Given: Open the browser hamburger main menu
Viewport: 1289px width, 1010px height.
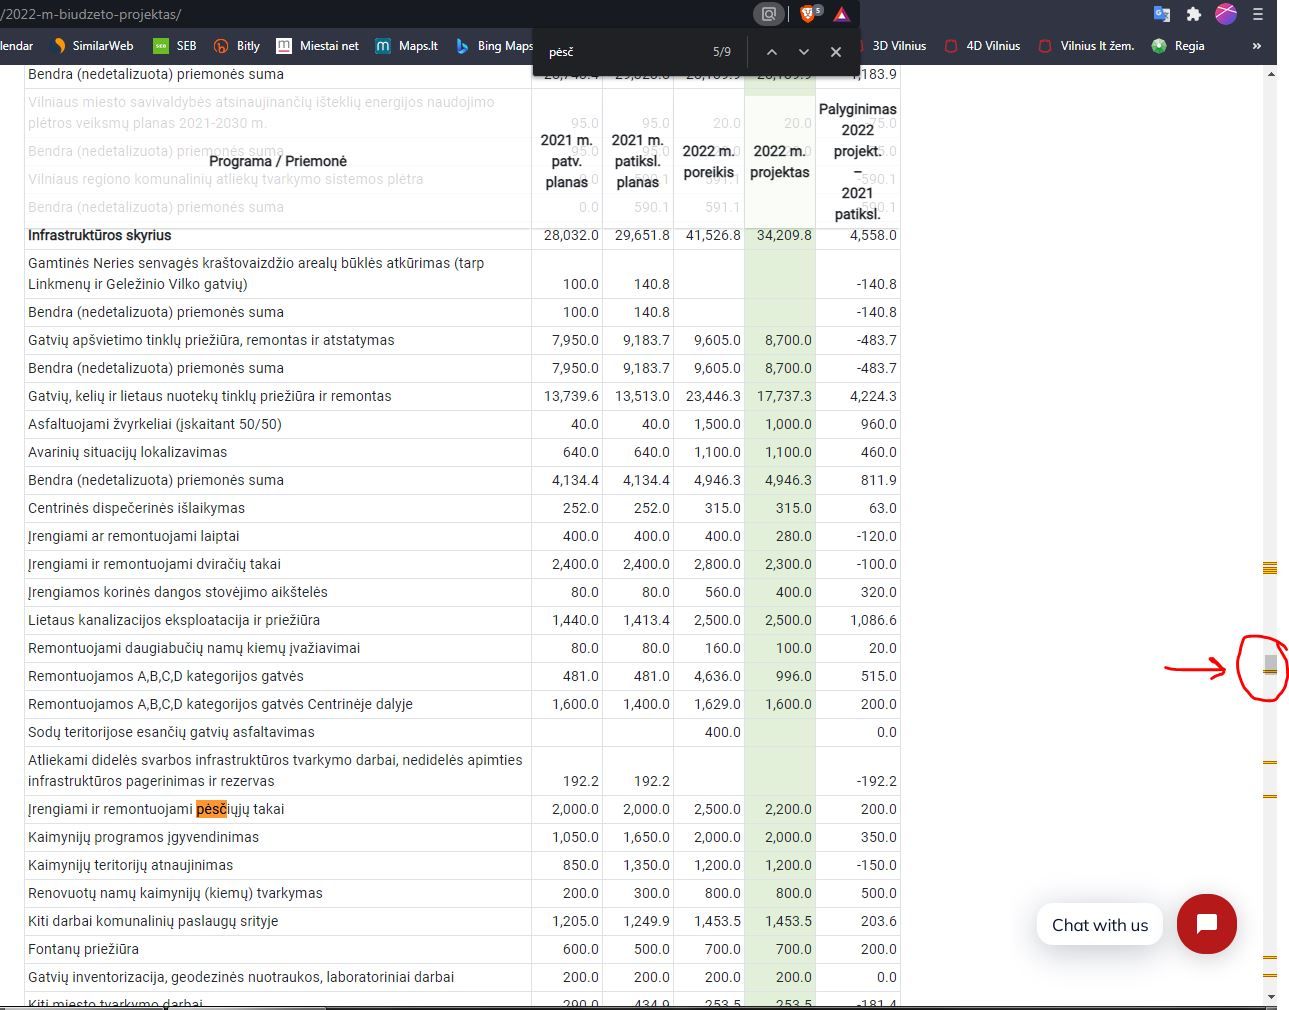Looking at the screenshot, I should tap(1258, 14).
